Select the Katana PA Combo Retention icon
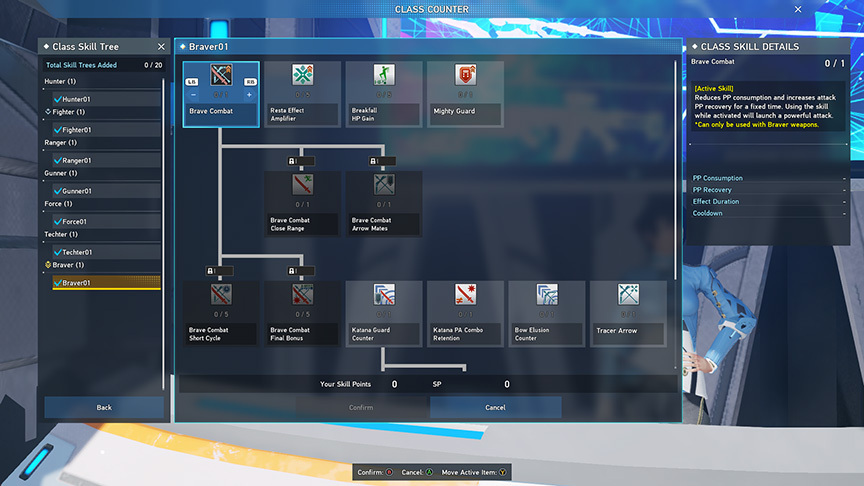Viewport: 864px width, 486px height. 465,295
